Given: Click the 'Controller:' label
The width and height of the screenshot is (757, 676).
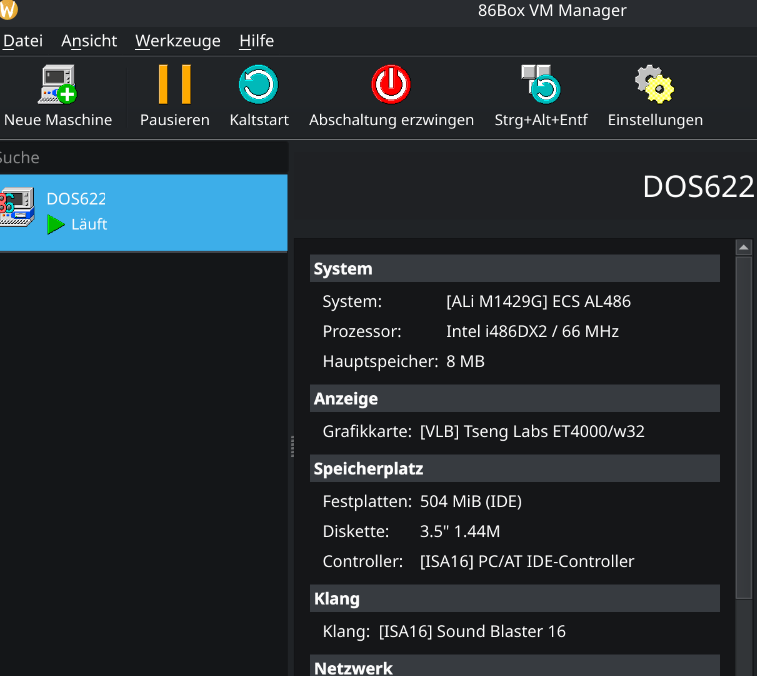Looking at the screenshot, I should [363, 561].
